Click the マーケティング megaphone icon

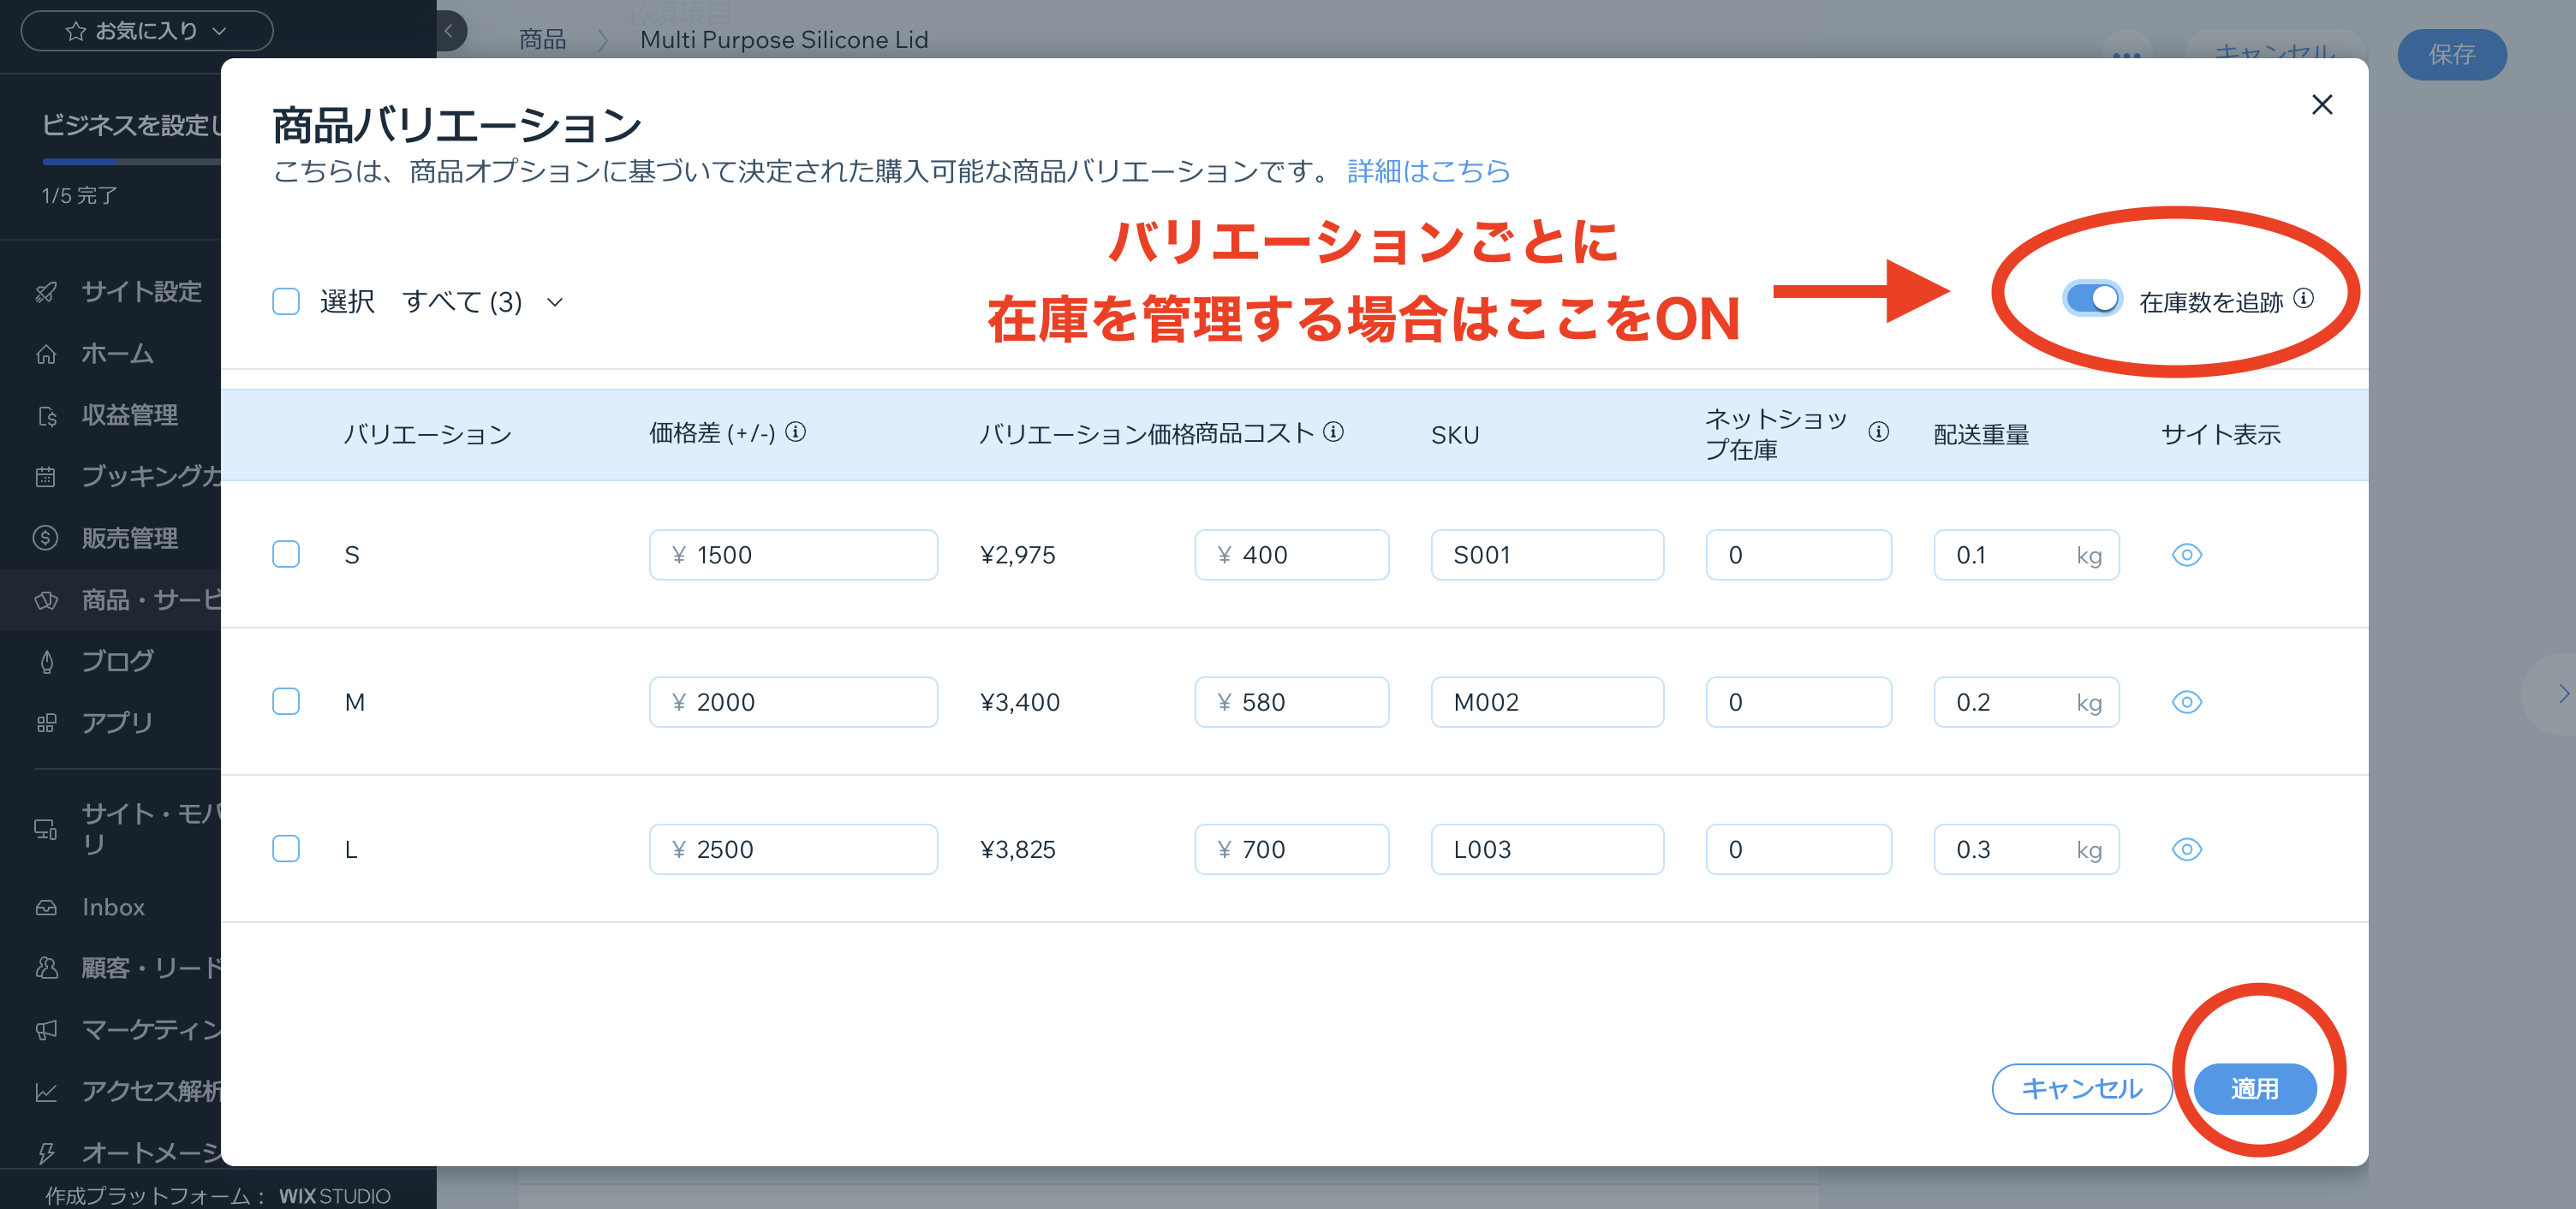coord(46,1030)
